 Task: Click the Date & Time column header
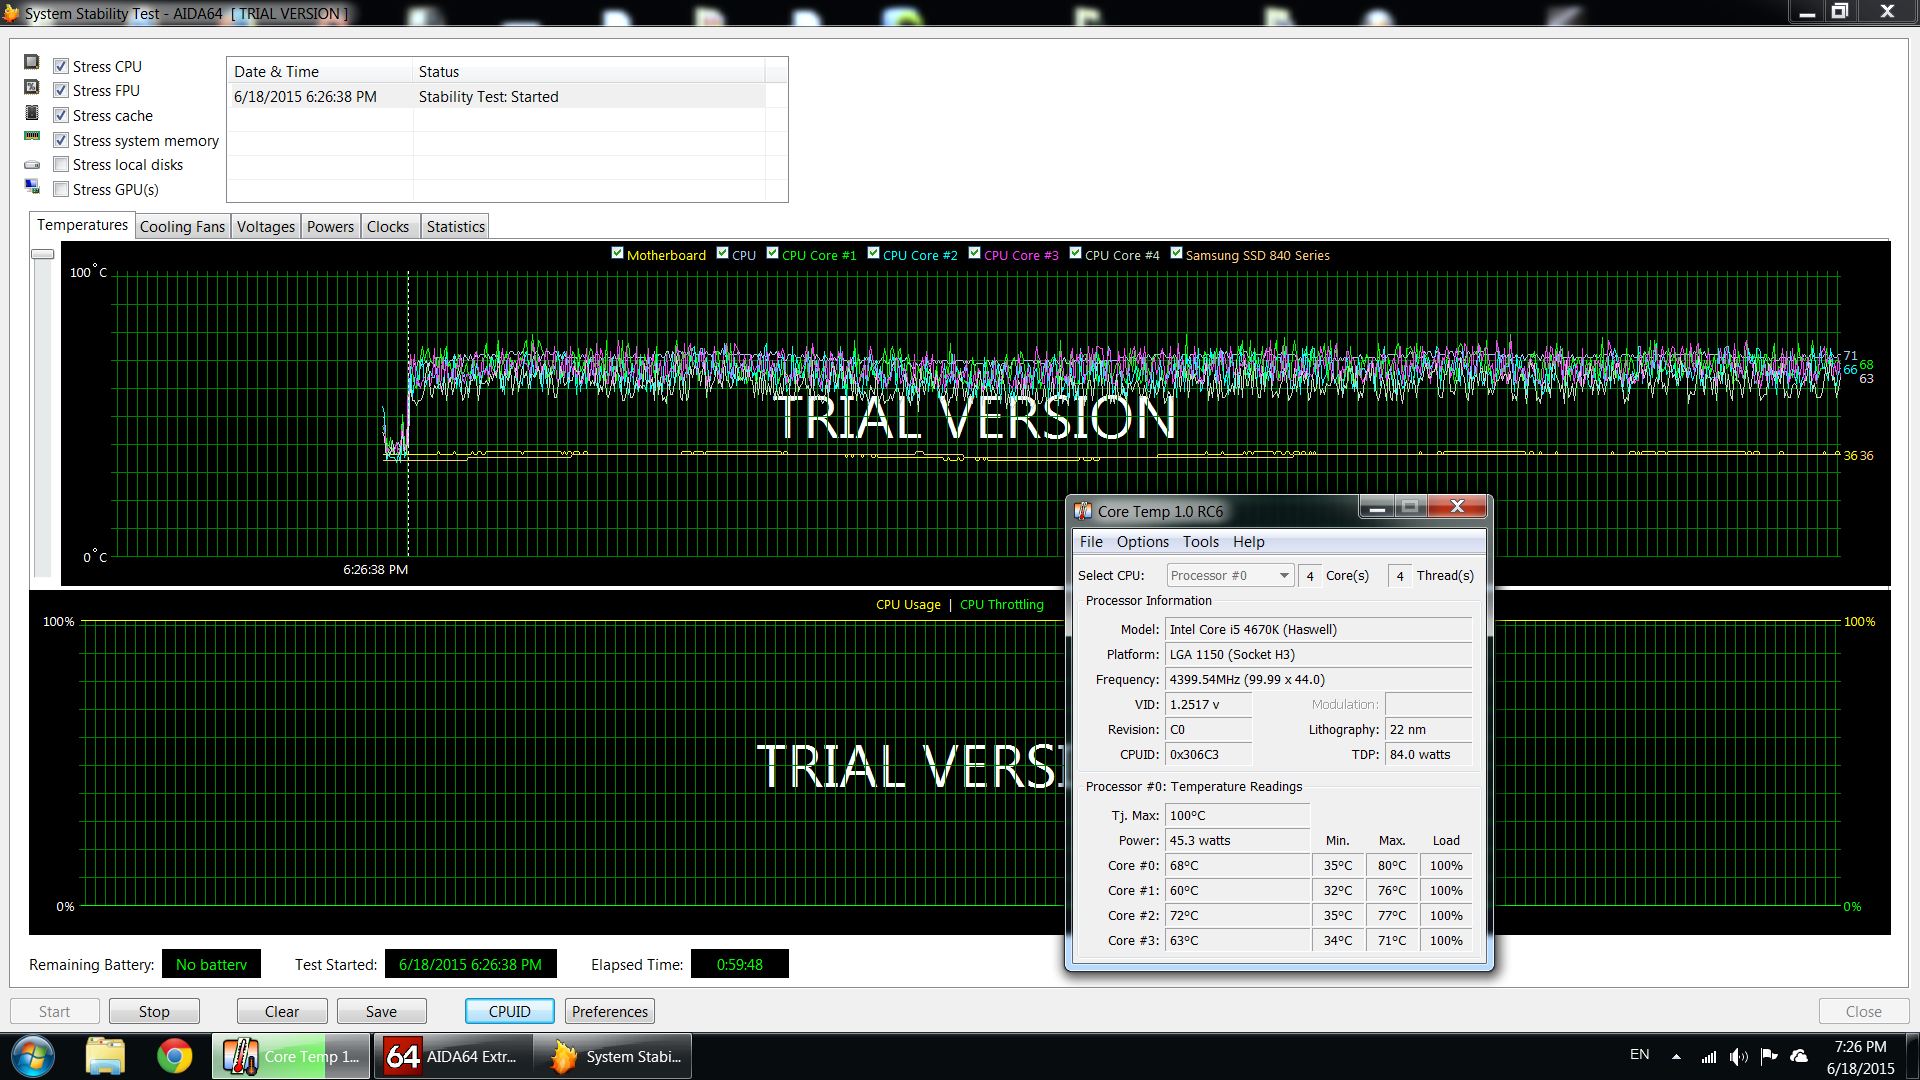click(x=320, y=71)
